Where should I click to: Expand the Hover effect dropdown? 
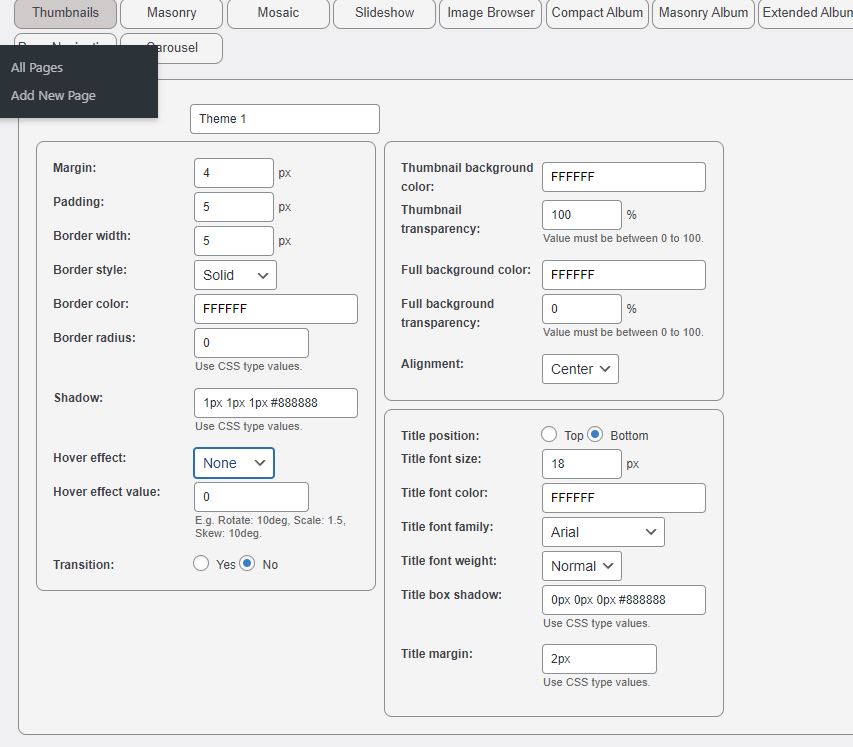[234, 463]
